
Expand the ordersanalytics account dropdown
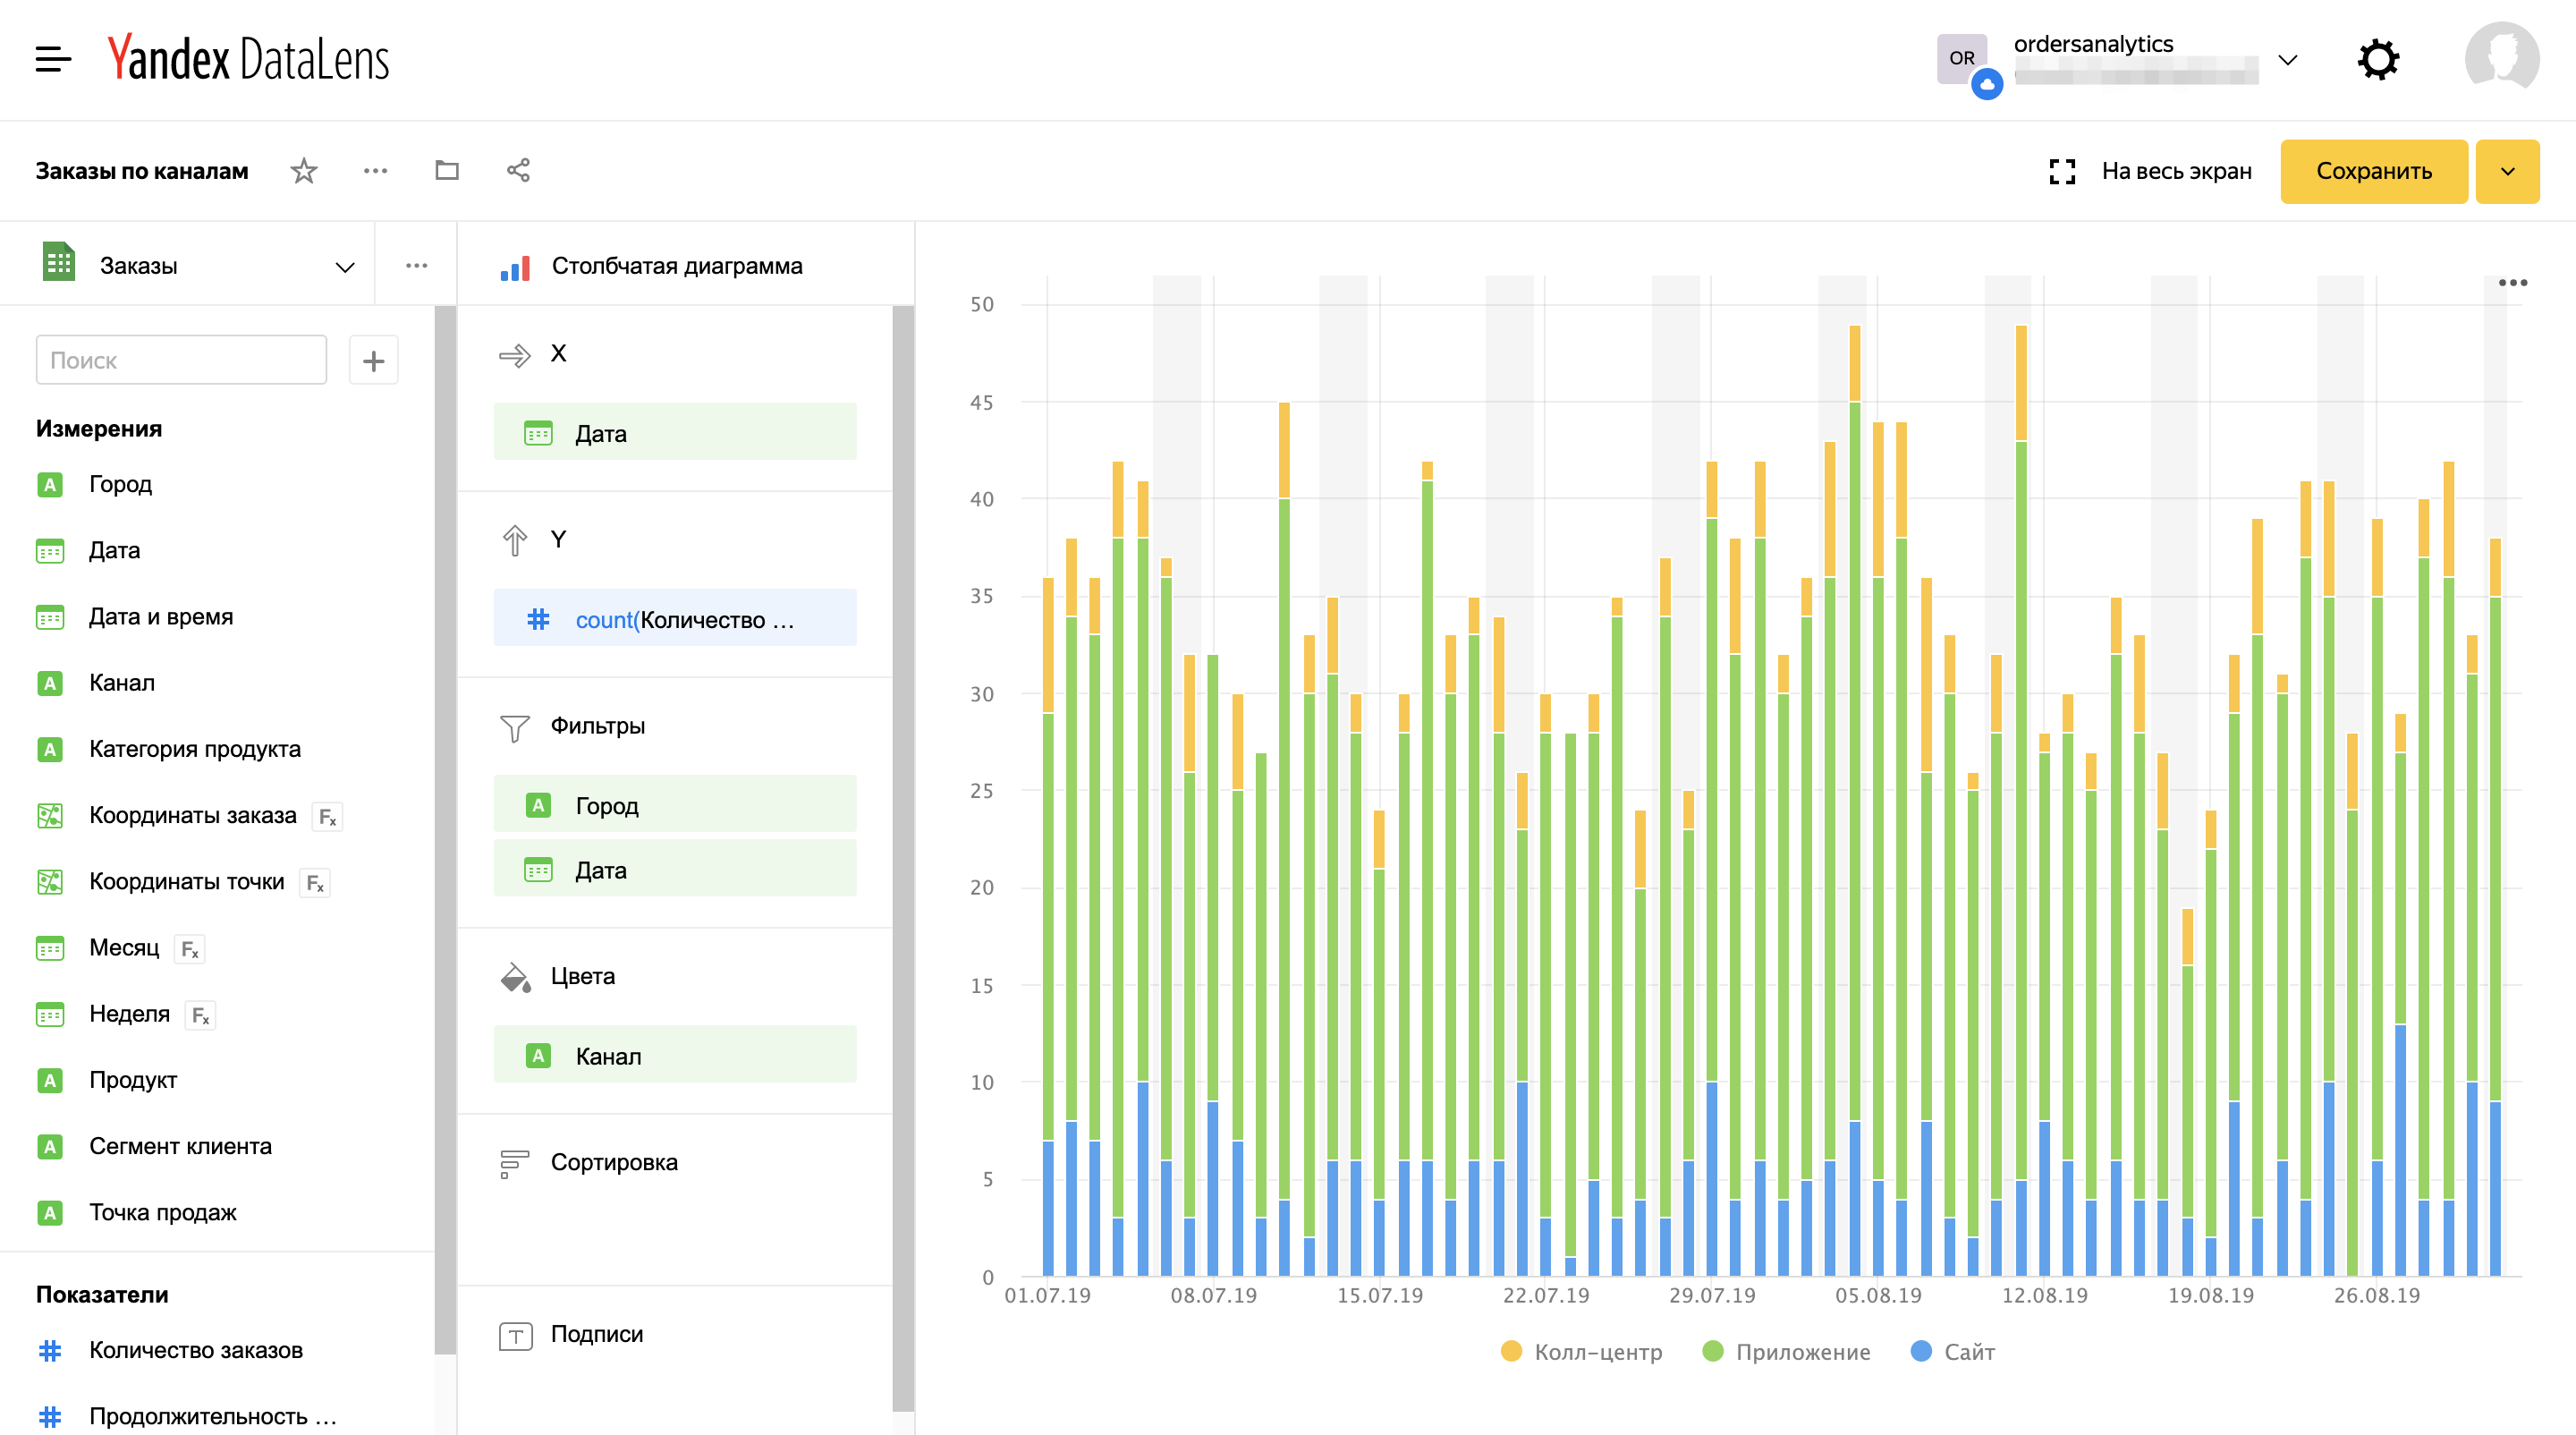coord(2288,60)
